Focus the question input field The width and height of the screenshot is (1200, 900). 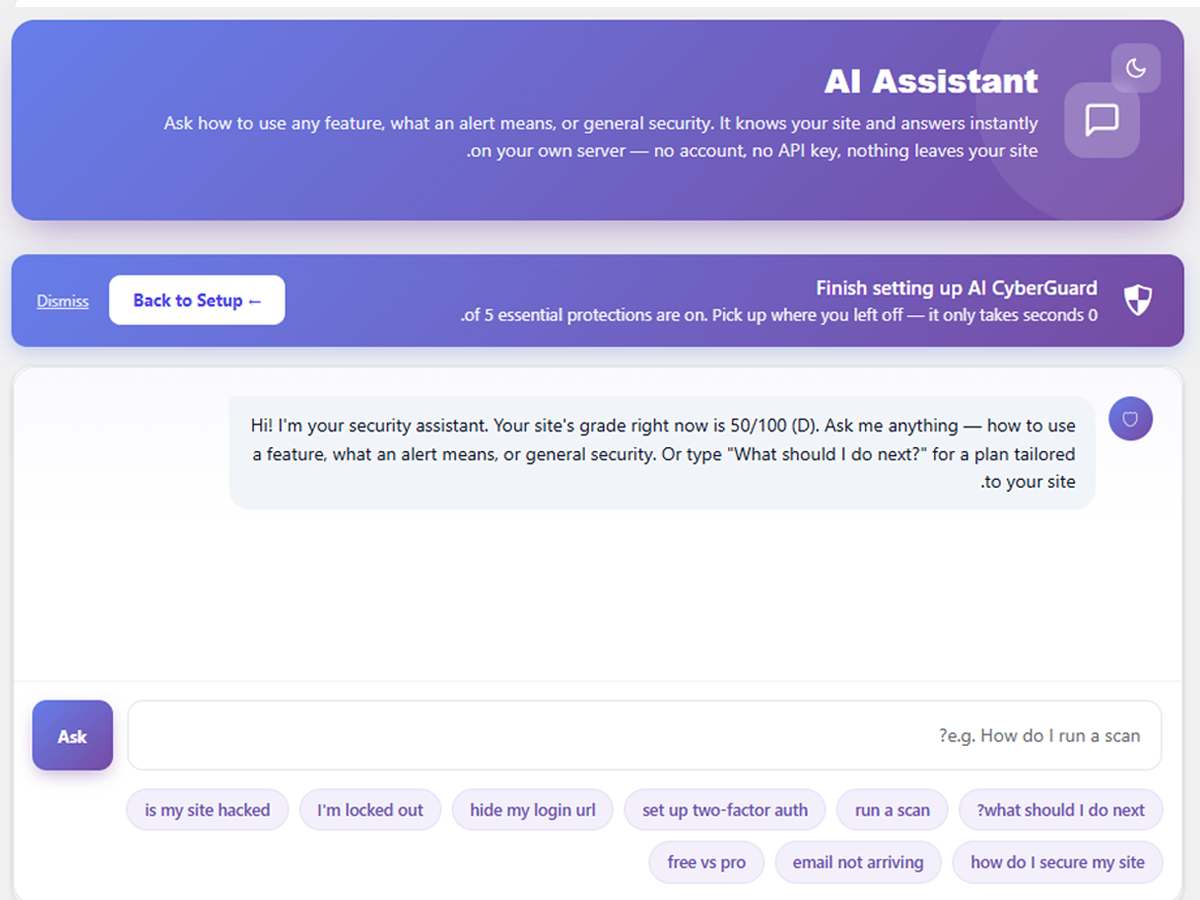click(645, 736)
